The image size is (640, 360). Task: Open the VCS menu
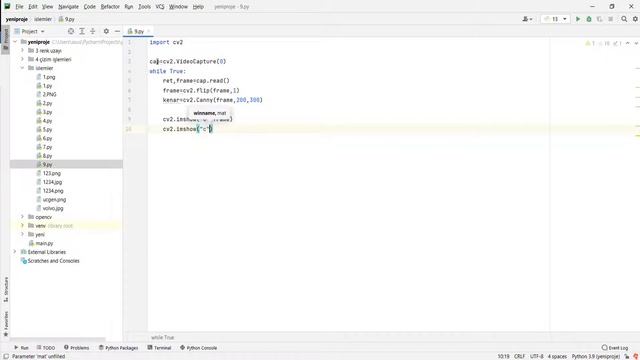(160, 7)
